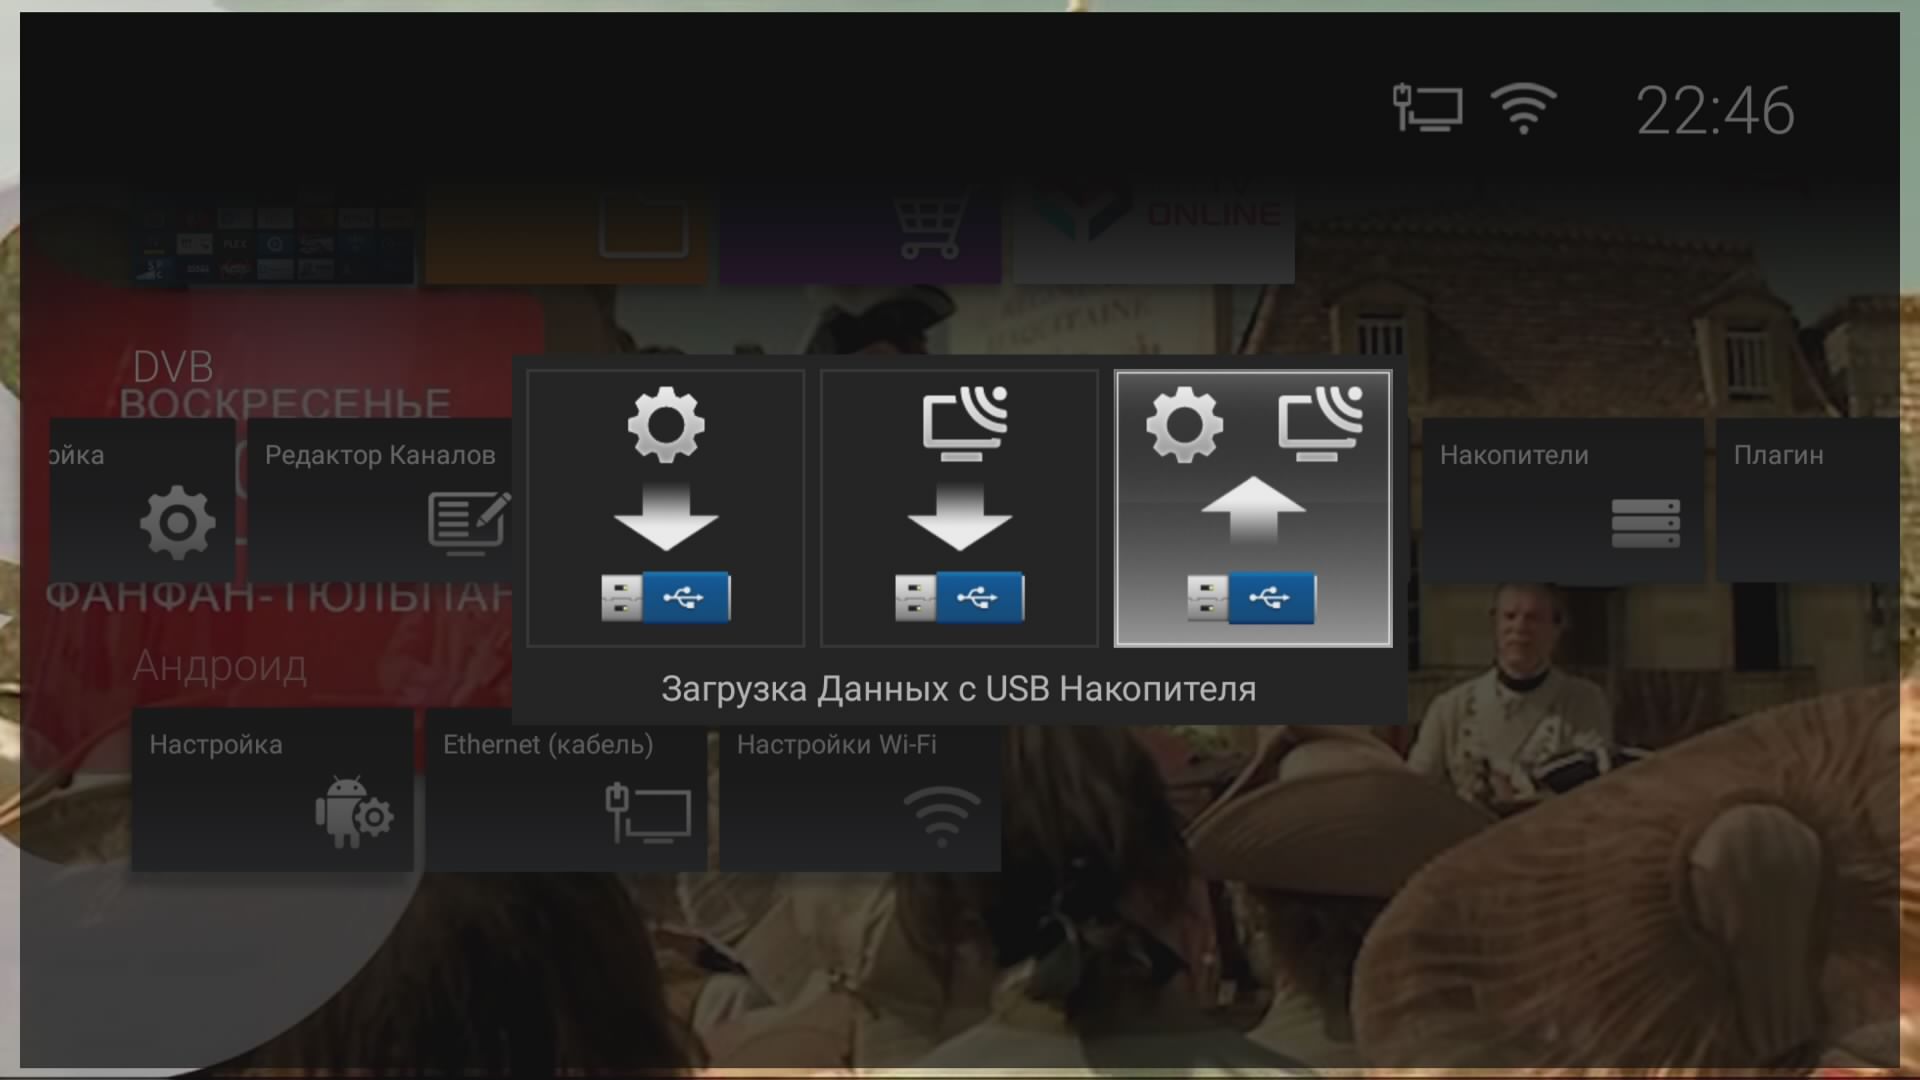The height and width of the screenshot is (1080, 1920).
Task: Open the Плагин tile
Action: tap(1808, 500)
